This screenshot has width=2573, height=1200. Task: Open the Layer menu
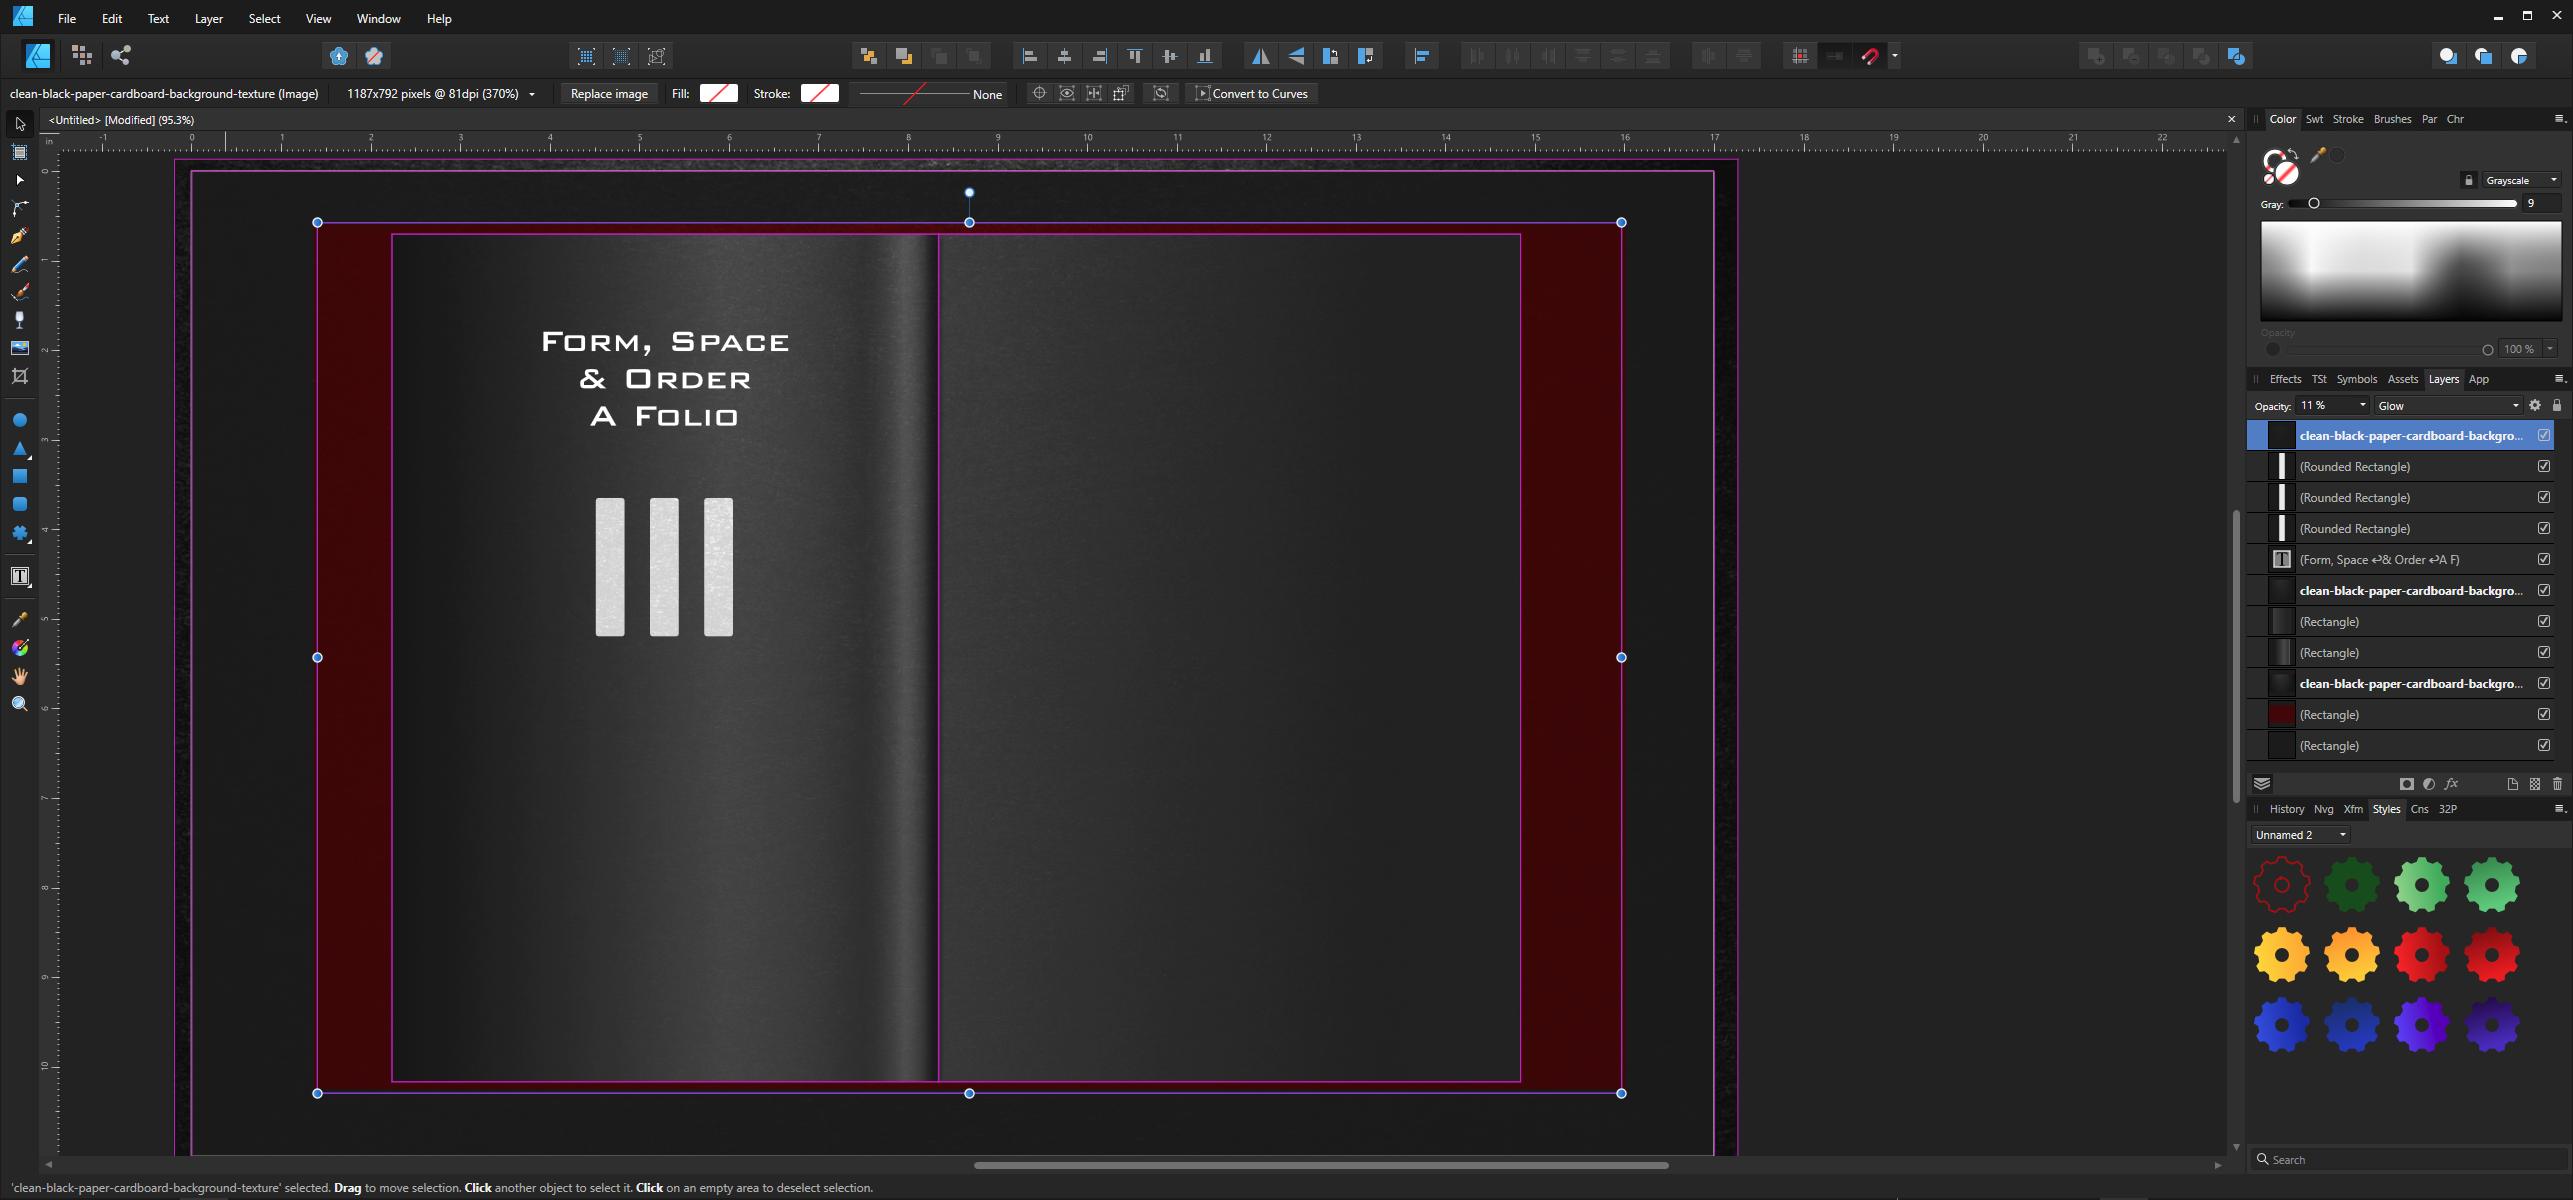(x=208, y=18)
